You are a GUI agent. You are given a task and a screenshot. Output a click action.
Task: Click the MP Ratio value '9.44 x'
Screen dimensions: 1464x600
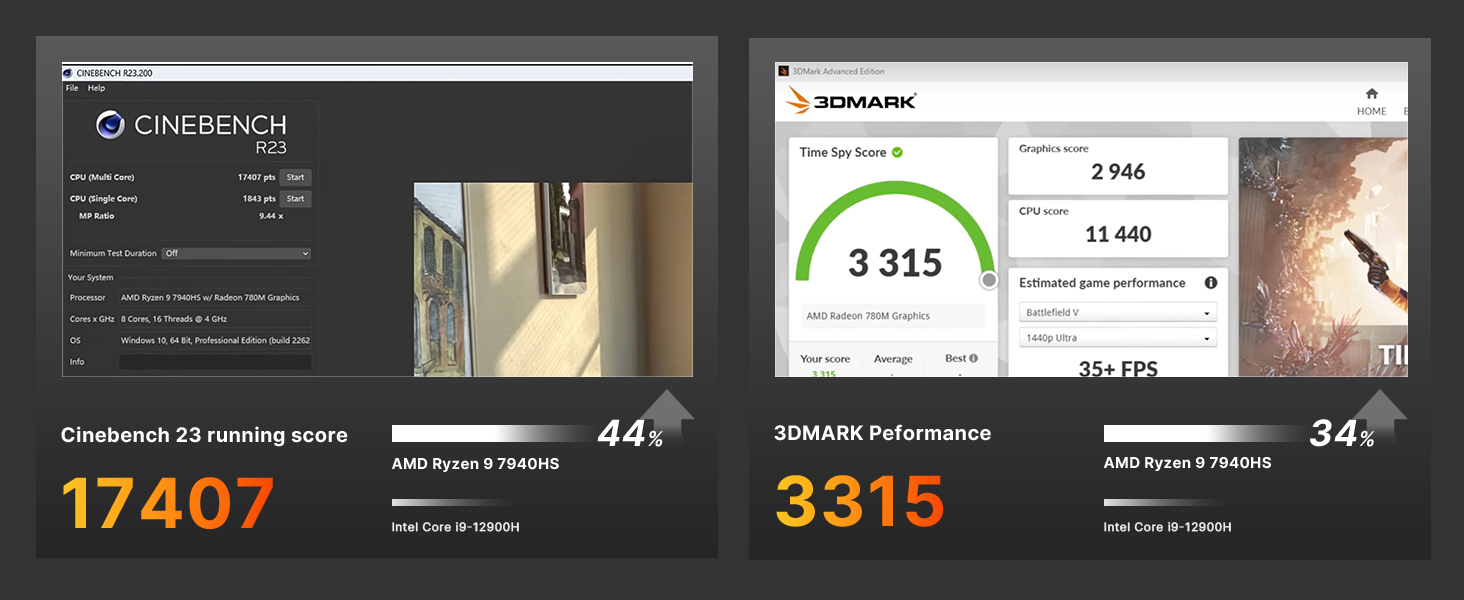271,215
